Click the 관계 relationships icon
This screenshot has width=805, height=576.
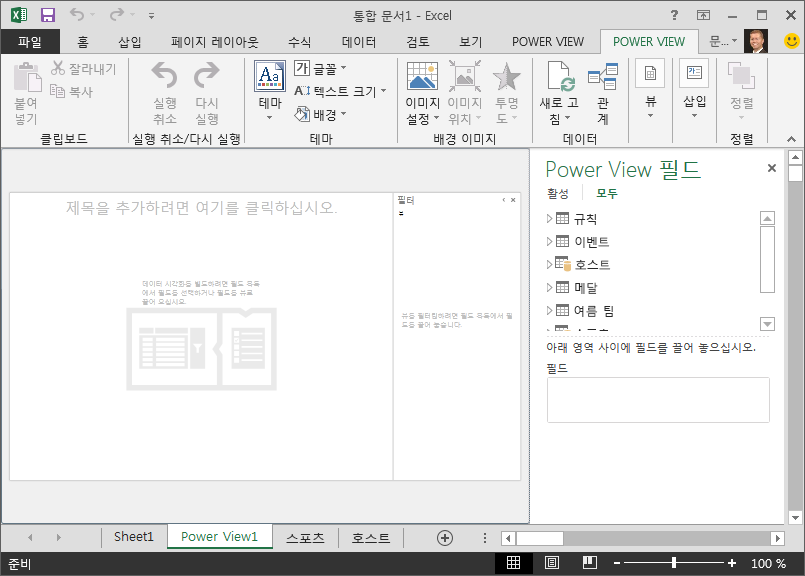(603, 76)
